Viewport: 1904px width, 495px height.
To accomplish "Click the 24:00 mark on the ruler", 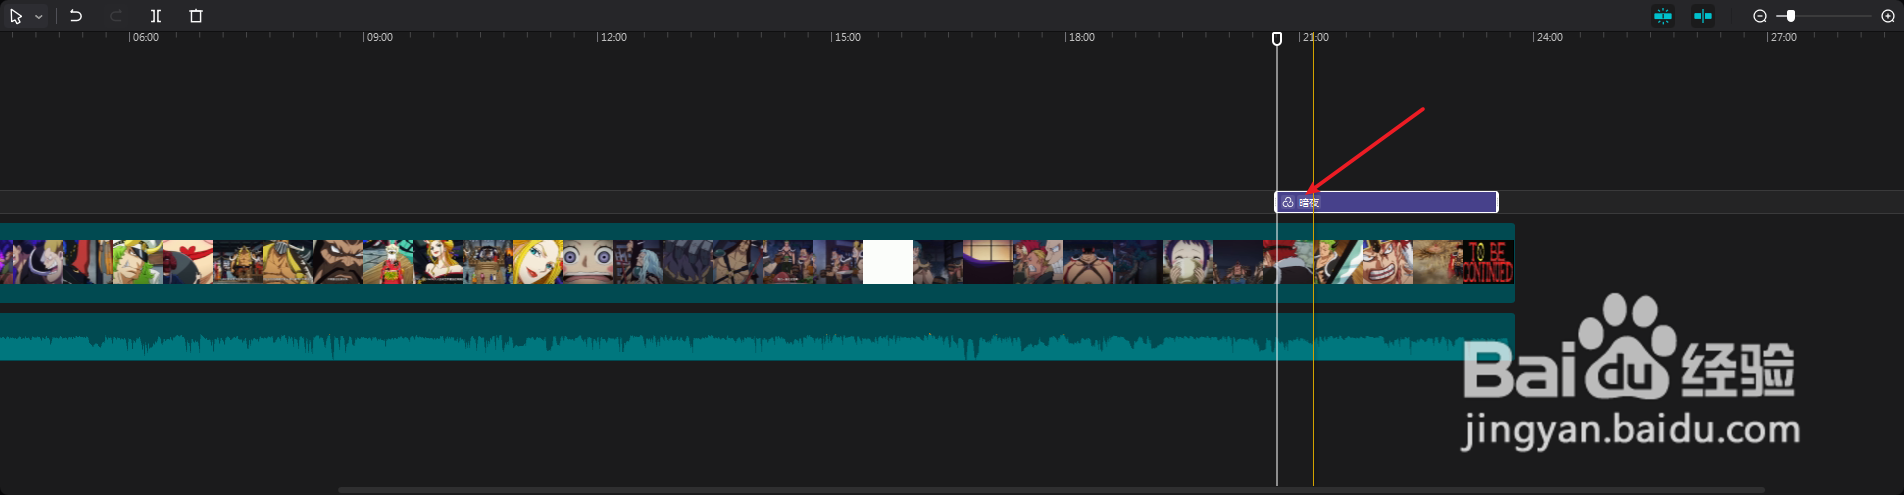I will click(x=1550, y=37).
